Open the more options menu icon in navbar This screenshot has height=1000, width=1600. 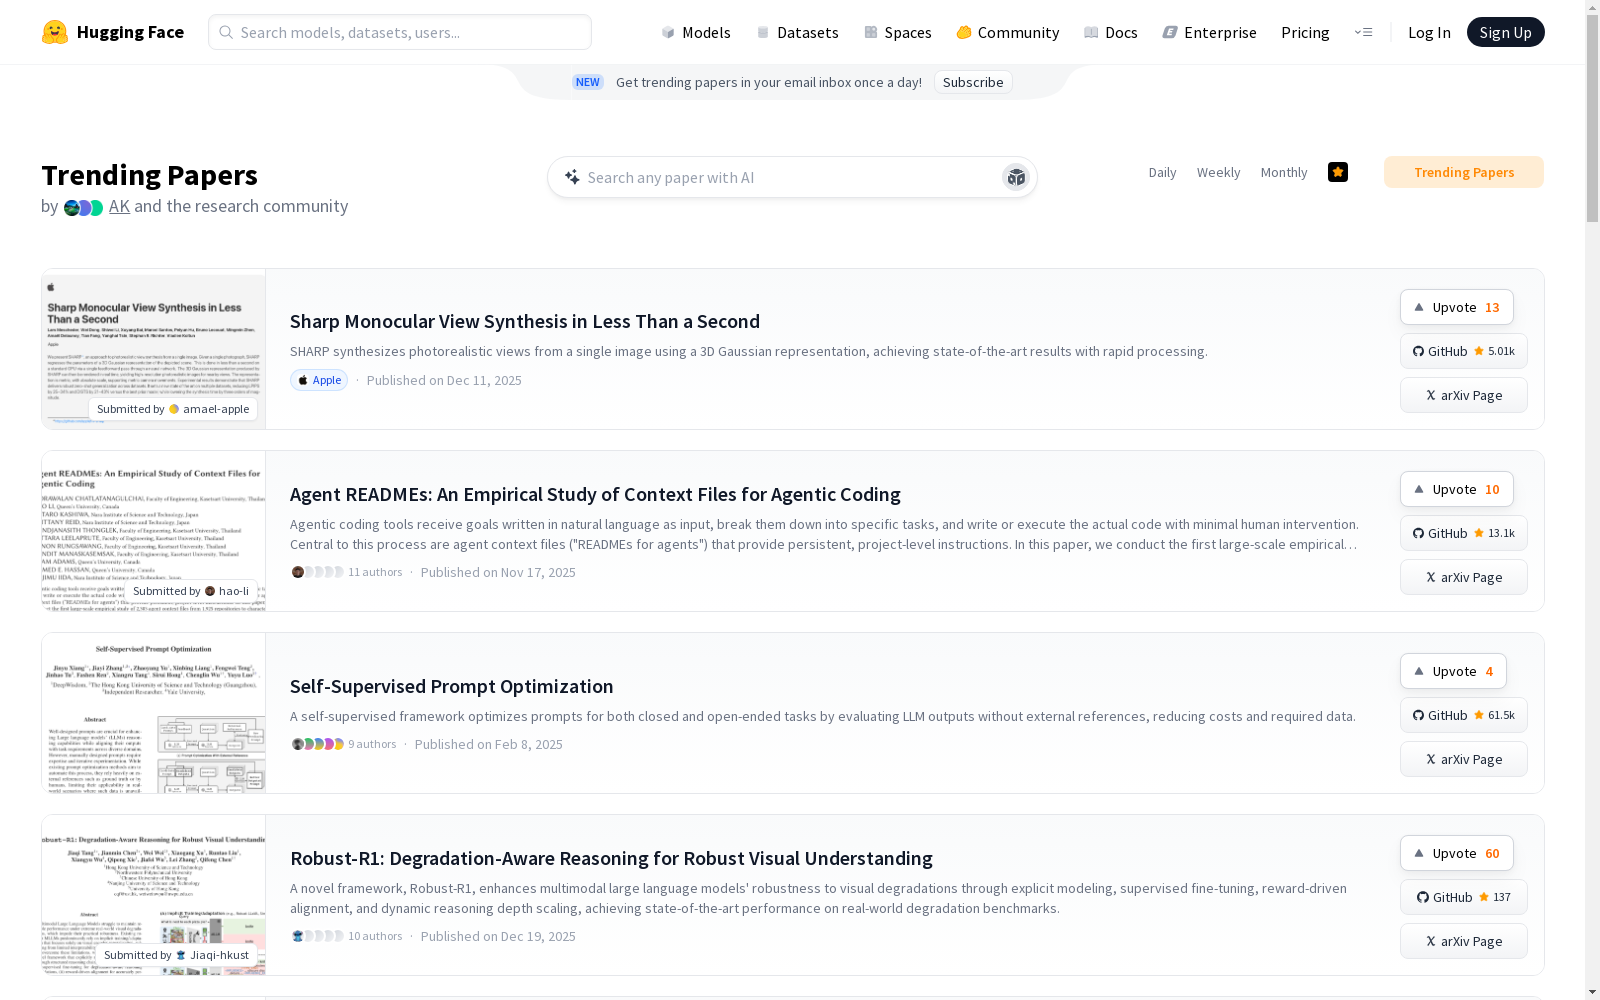click(1363, 32)
